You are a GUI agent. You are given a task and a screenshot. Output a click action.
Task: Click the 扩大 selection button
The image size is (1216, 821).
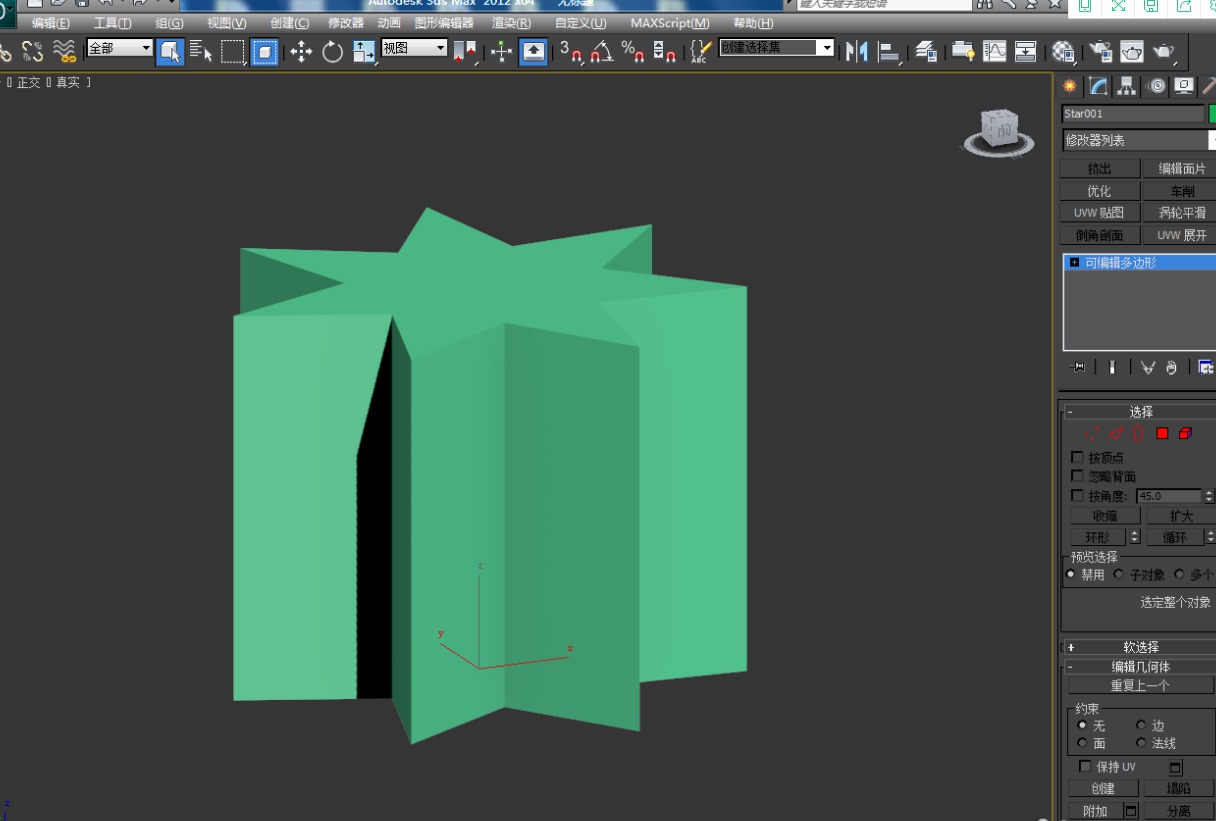click(x=1182, y=516)
